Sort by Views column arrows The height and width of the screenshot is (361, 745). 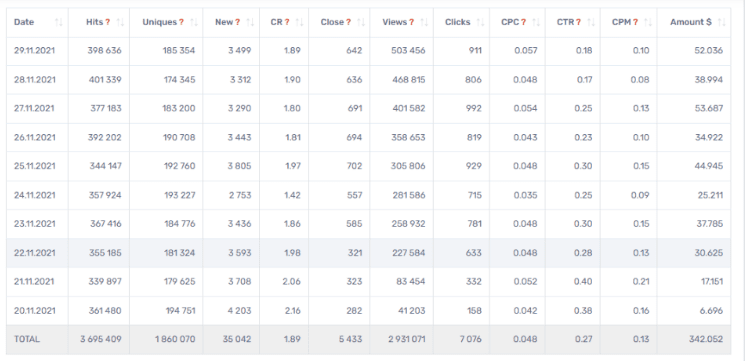tap(424, 22)
